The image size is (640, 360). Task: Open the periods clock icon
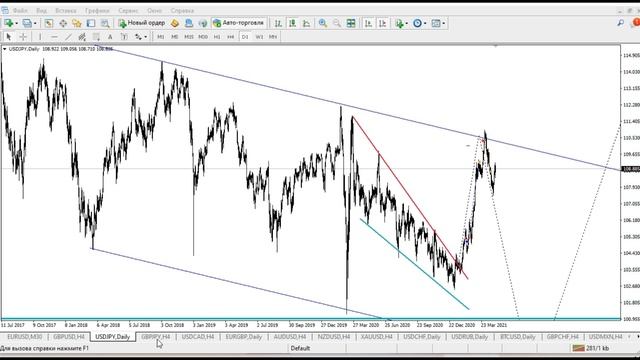tap(417, 23)
